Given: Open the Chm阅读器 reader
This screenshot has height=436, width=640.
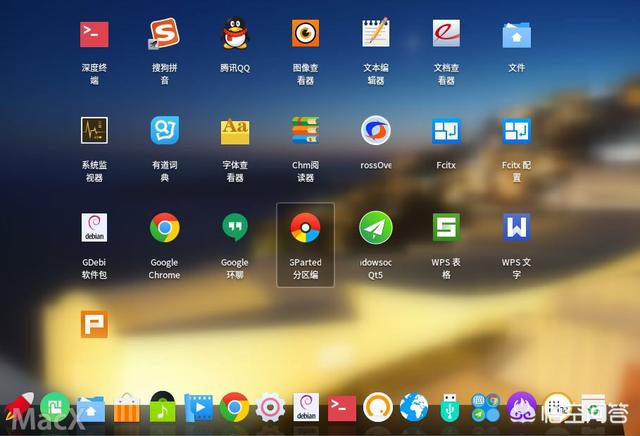Looking at the screenshot, I should [305, 130].
